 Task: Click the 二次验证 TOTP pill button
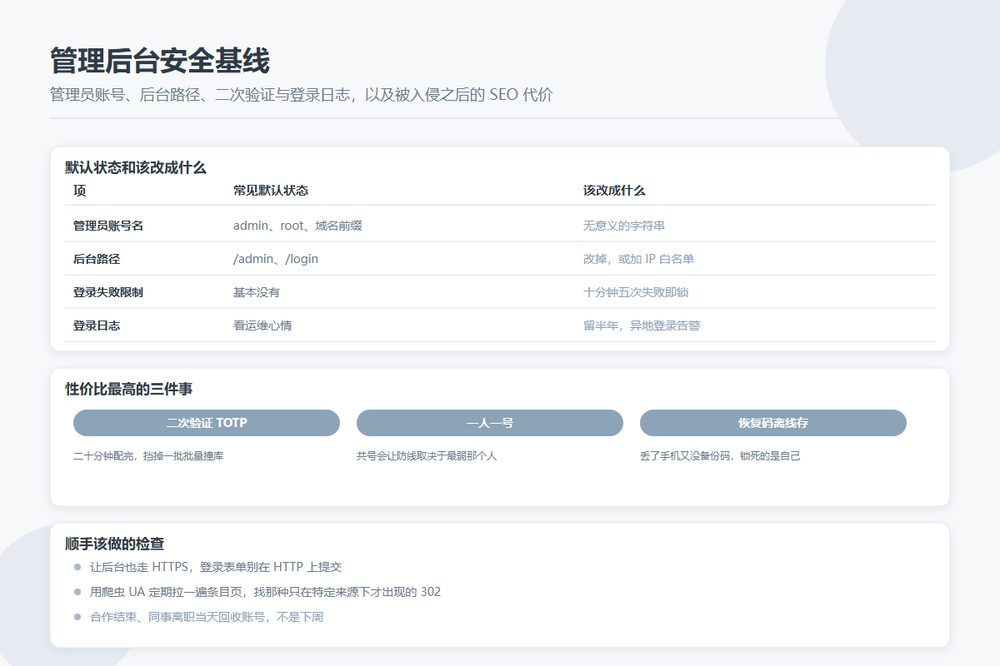(x=207, y=423)
